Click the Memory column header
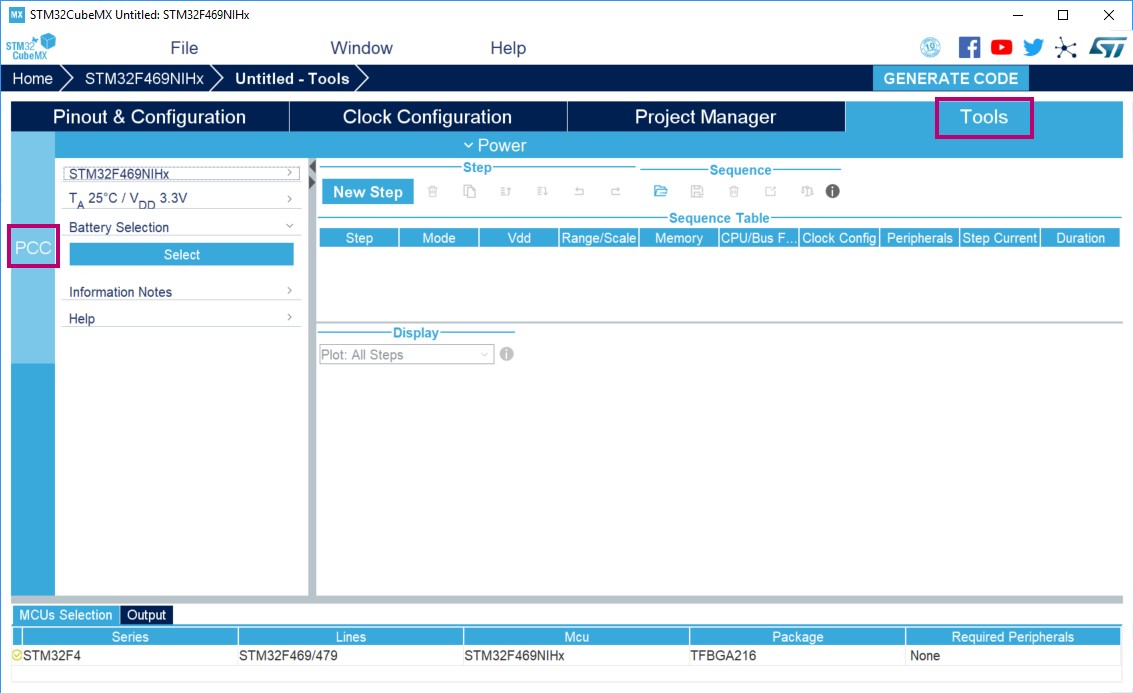This screenshot has width=1133, height=693. (679, 238)
